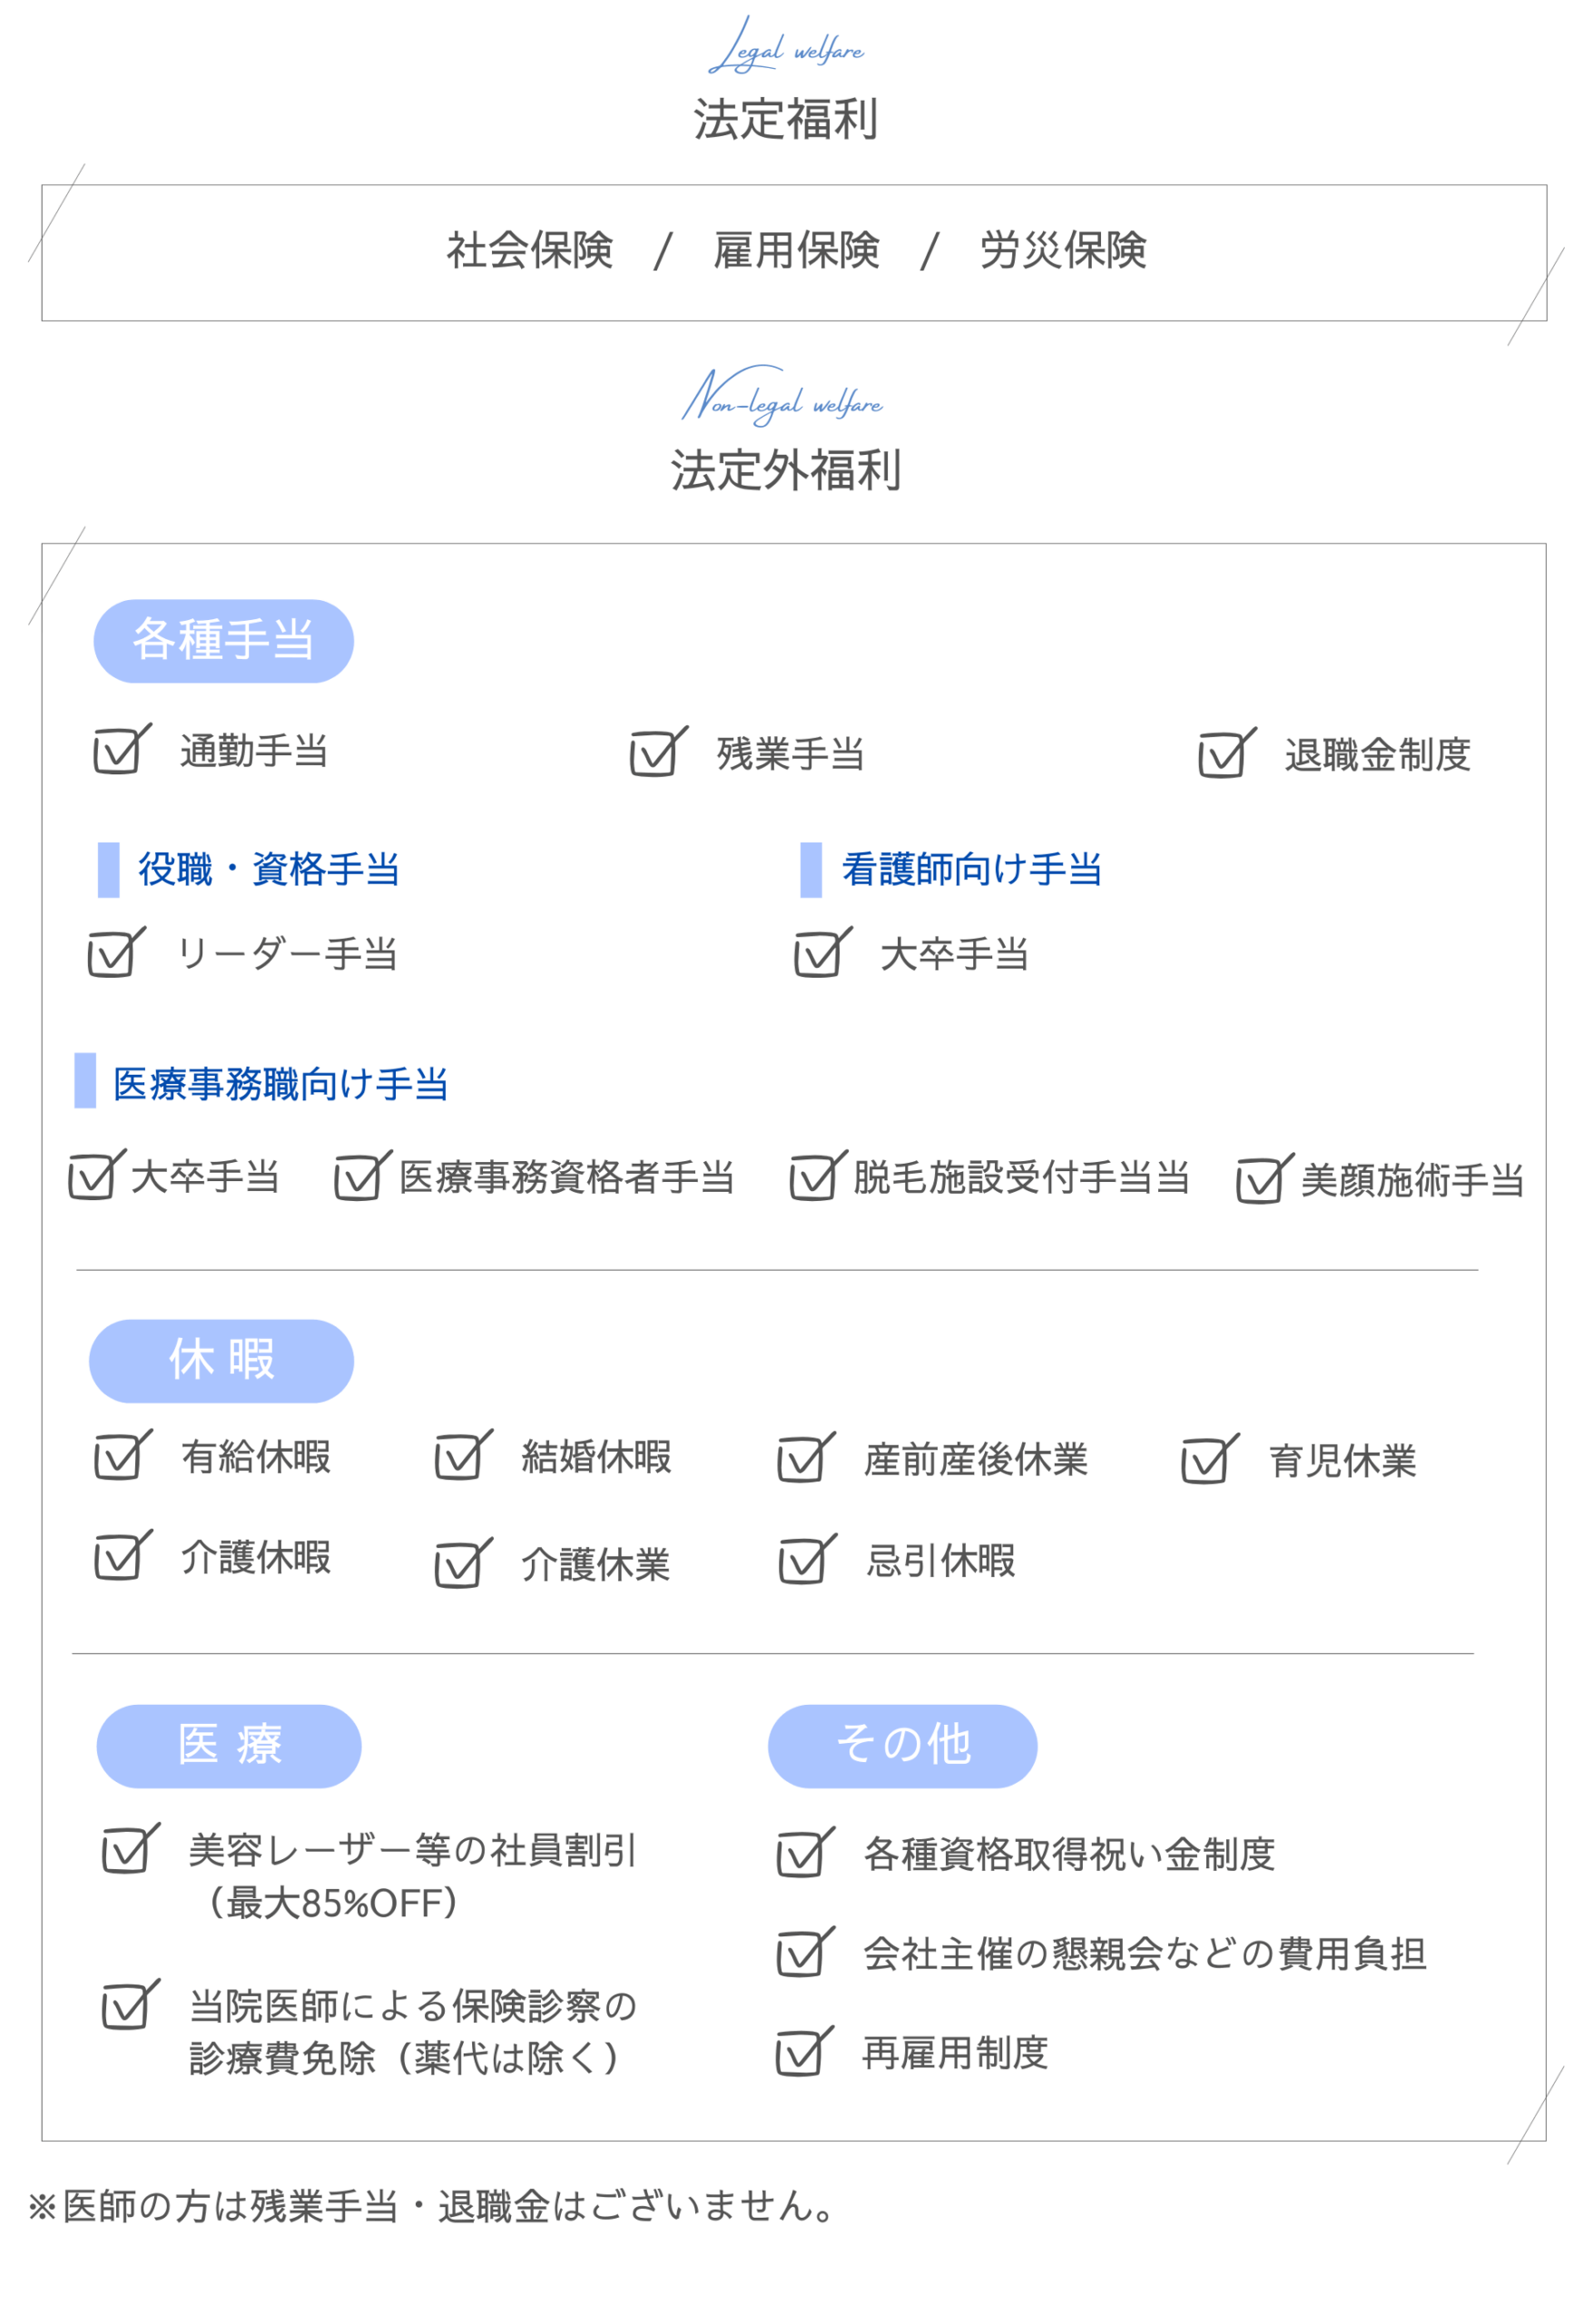Tick the 結婚休暇 checkbox
Screen dimensions: 1593x2324
(464, 1456)
